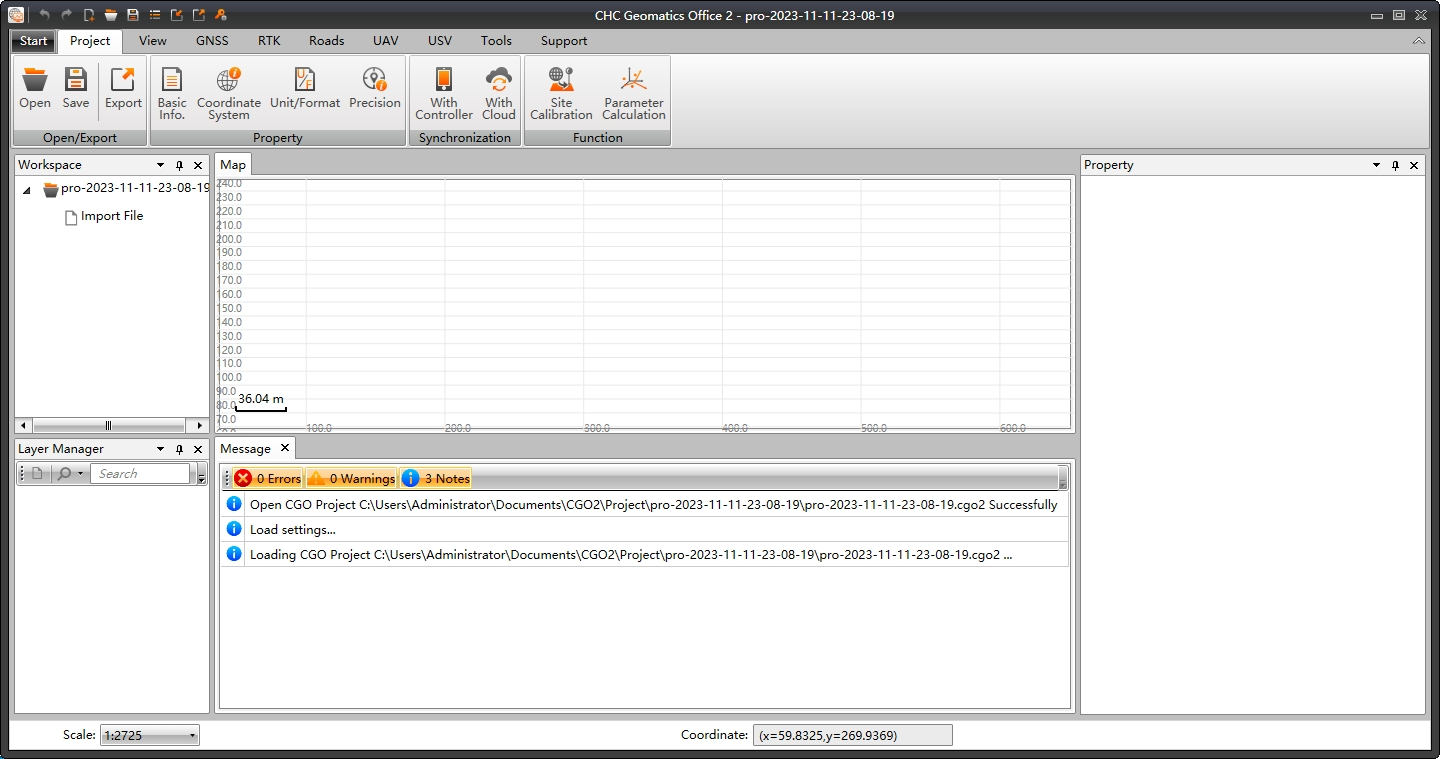Pin the Property panel

click(x=1395, y=165)
